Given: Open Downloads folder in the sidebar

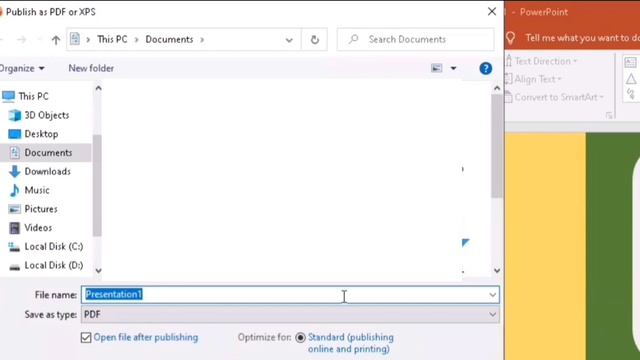Looking at the screenshot, I should pos(48,171).
